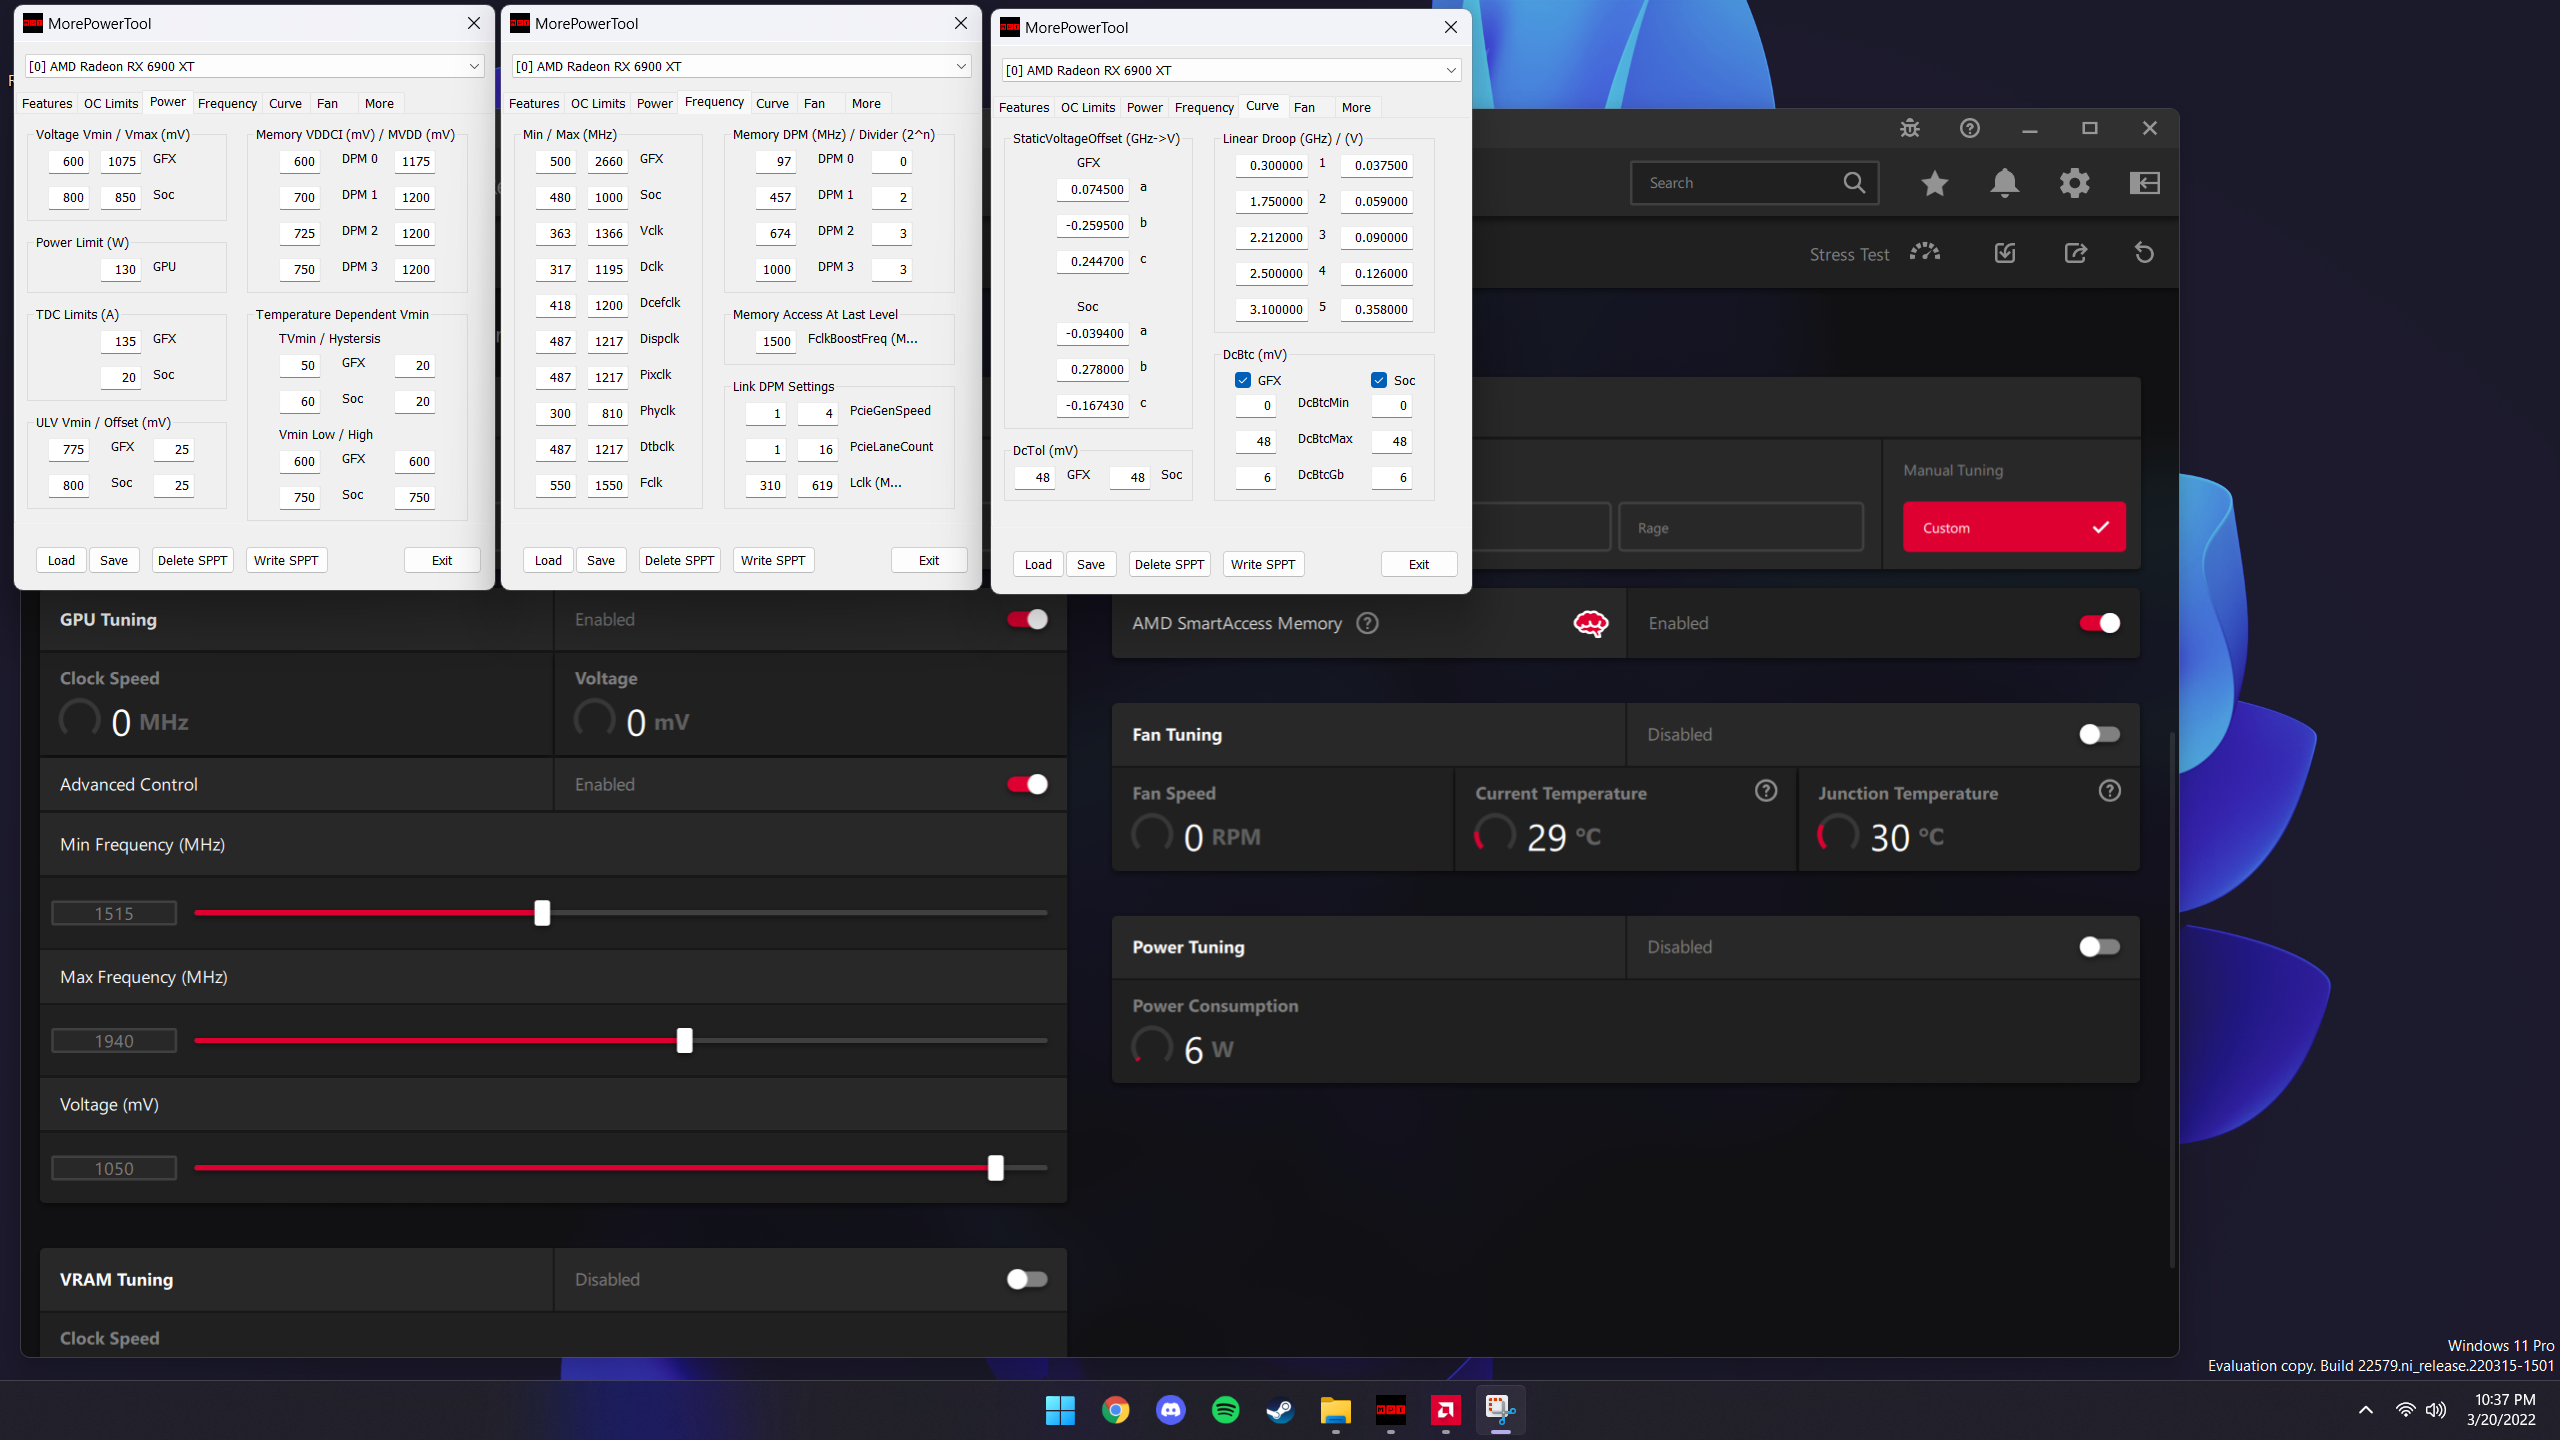The image size is (2560, 1440).
Task: Open the AMD Radeon RX 6900 XT device dropdown
Action: pos(254,66)
